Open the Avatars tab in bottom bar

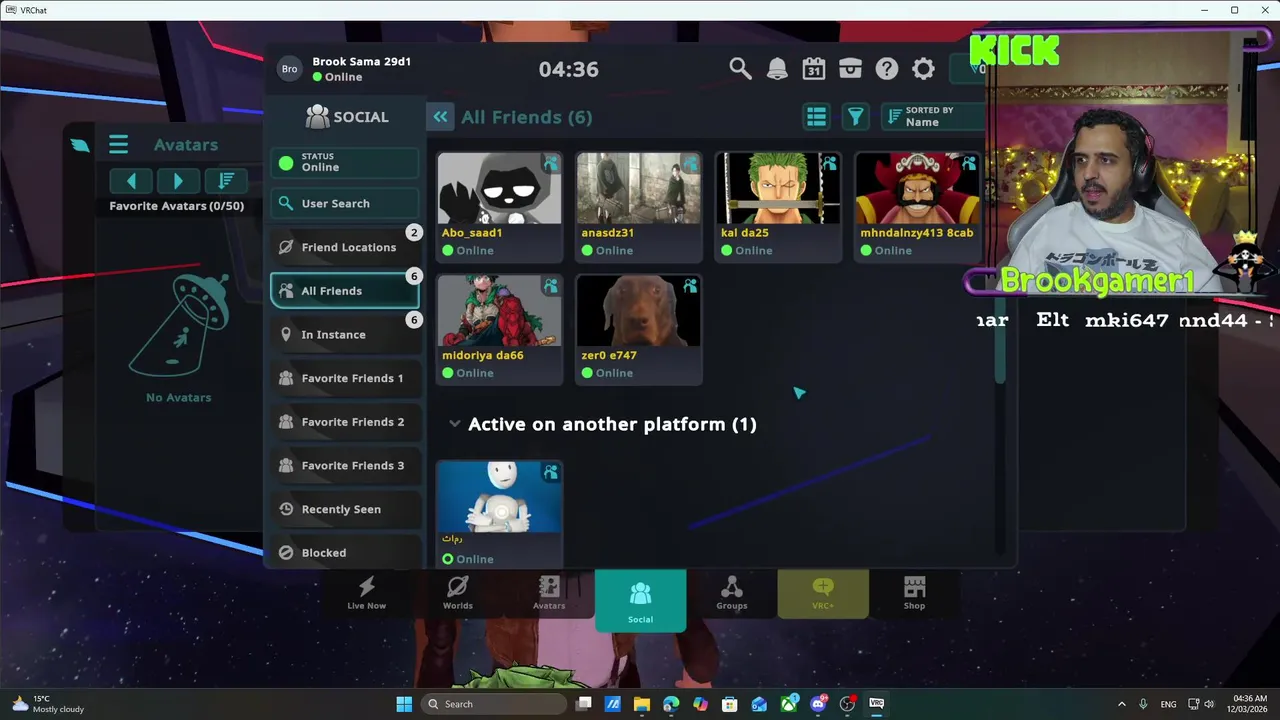tap(549, 593)
